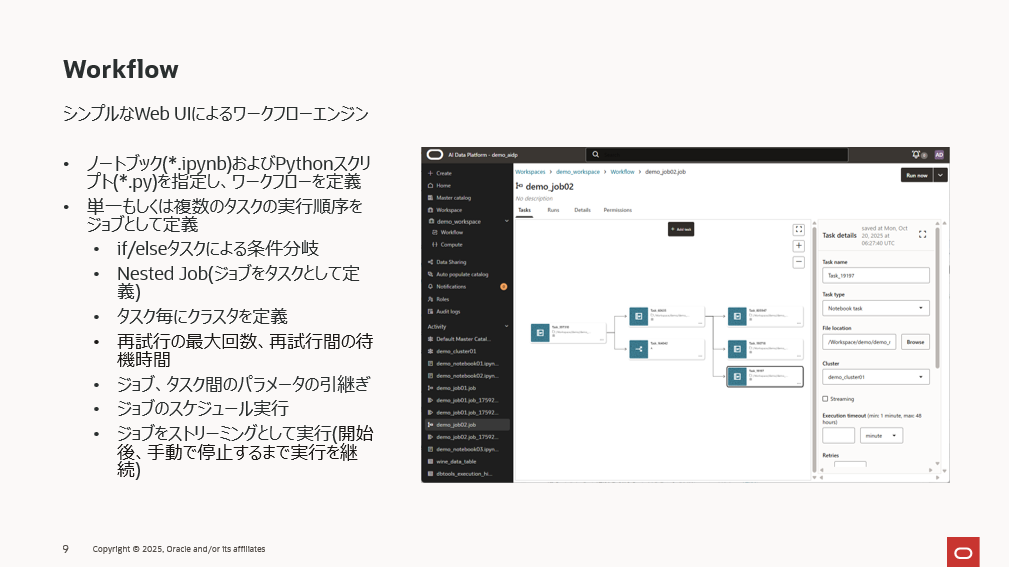Click the Run now button
Viewport: 1009px width, 567px height.
(x=917, y=175)
